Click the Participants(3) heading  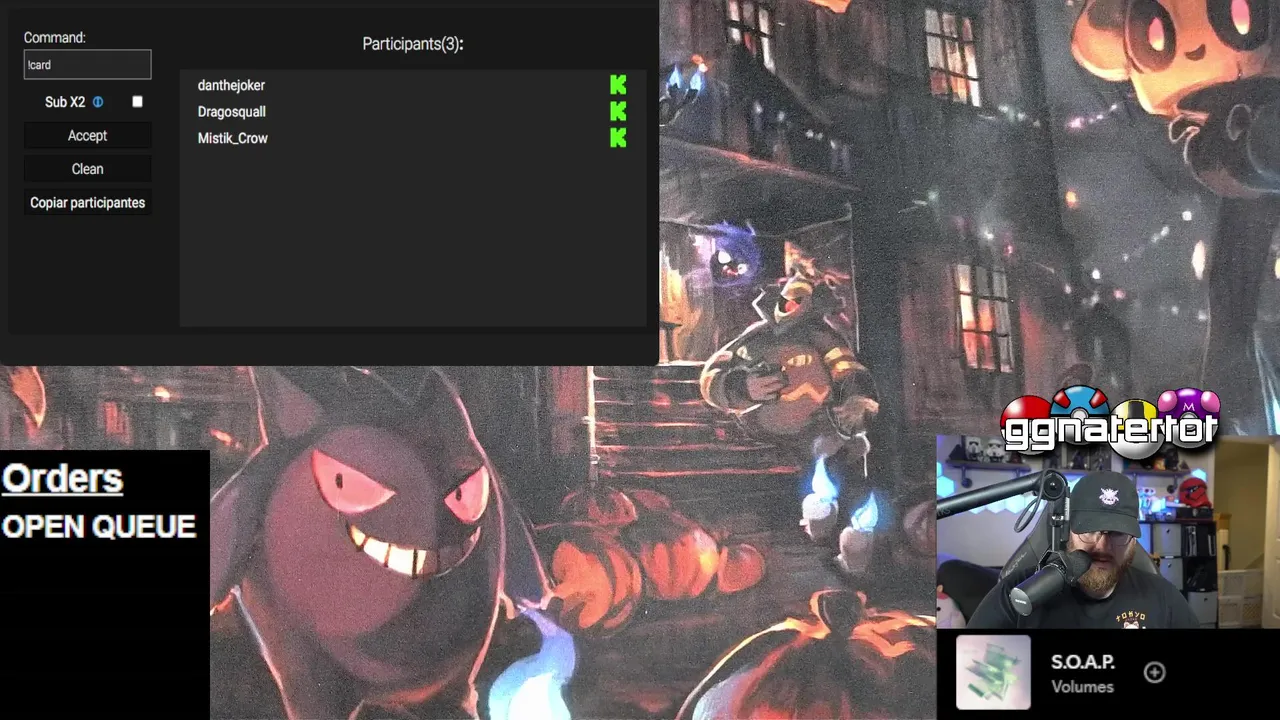[x=413, y=44]
